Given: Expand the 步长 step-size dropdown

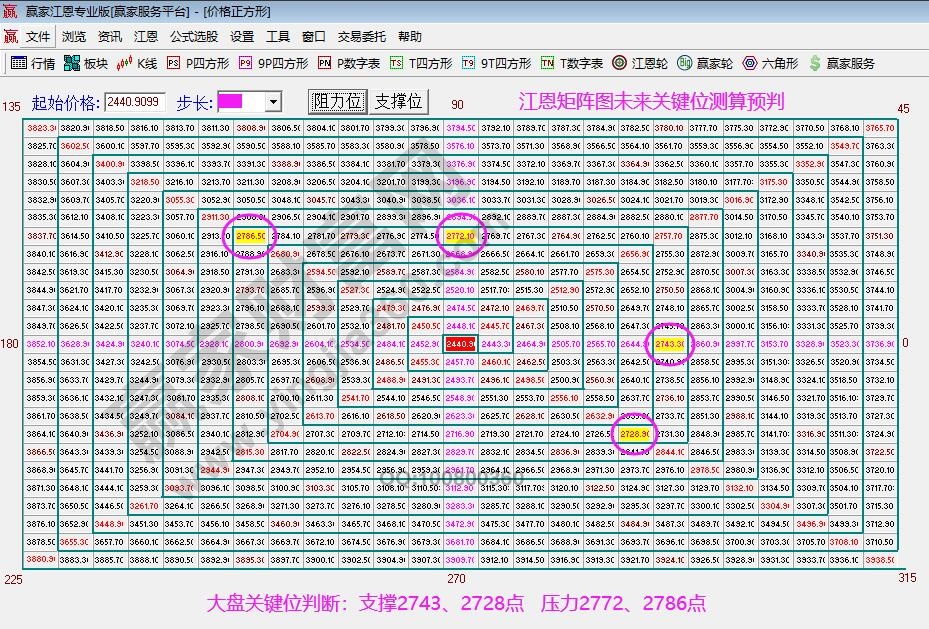Looking at the screenshot, I should point(275,100).
